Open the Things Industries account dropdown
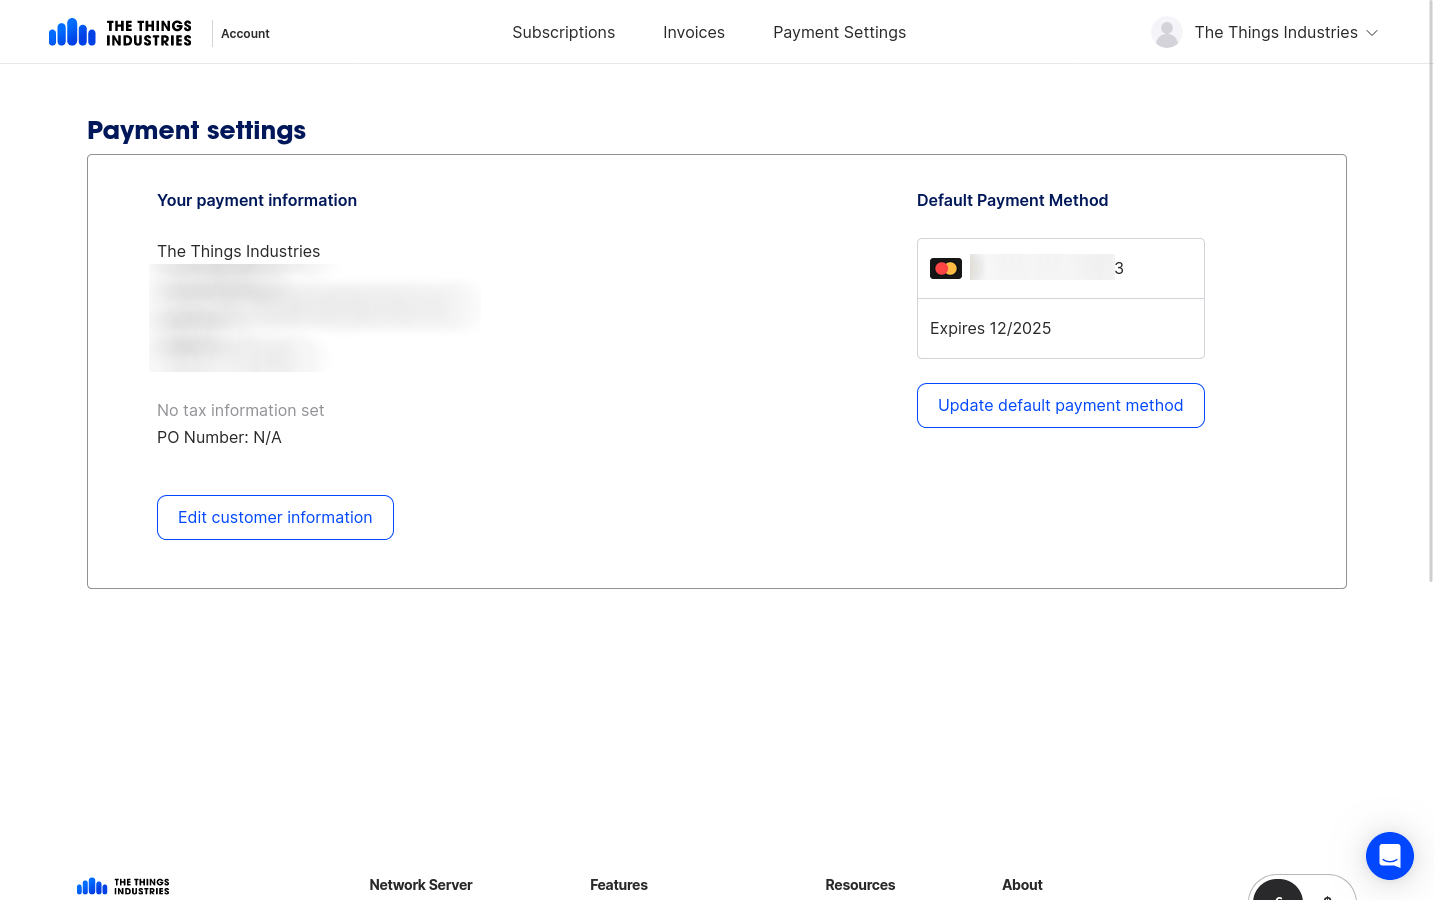 point(1276,32)
